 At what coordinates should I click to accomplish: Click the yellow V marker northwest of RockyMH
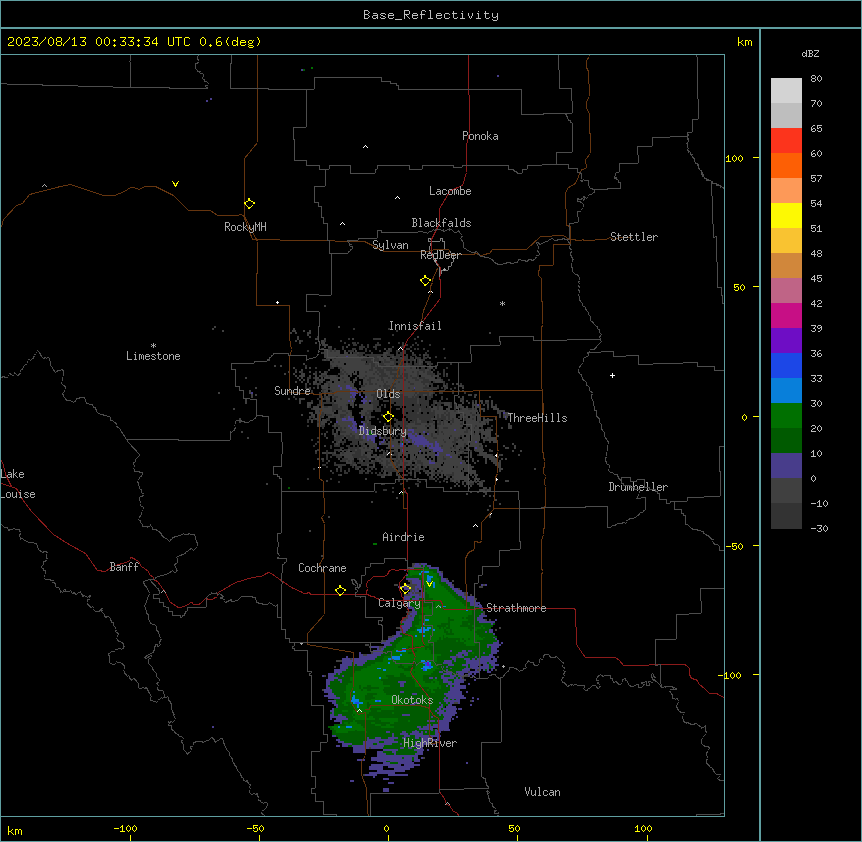[x=175, y=184]
